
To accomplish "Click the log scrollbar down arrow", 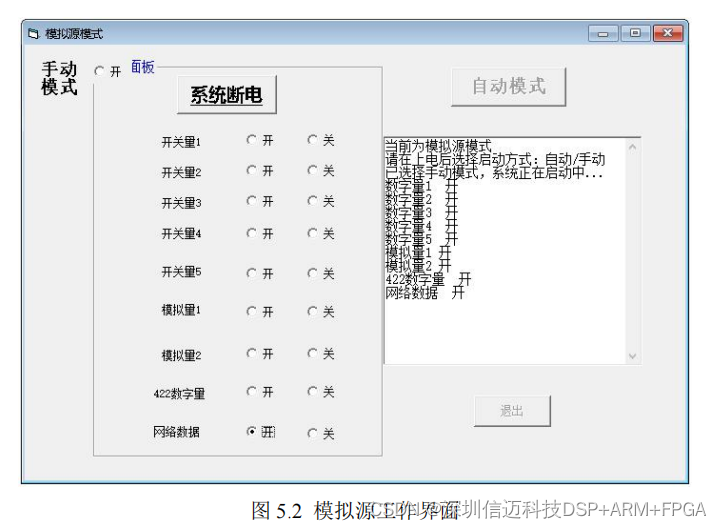I will 632,355.
